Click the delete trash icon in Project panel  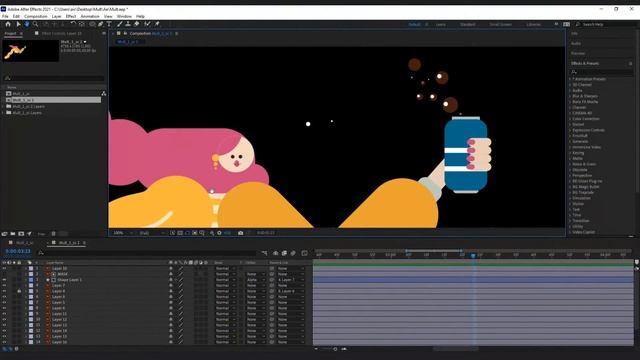click(53, 234)
